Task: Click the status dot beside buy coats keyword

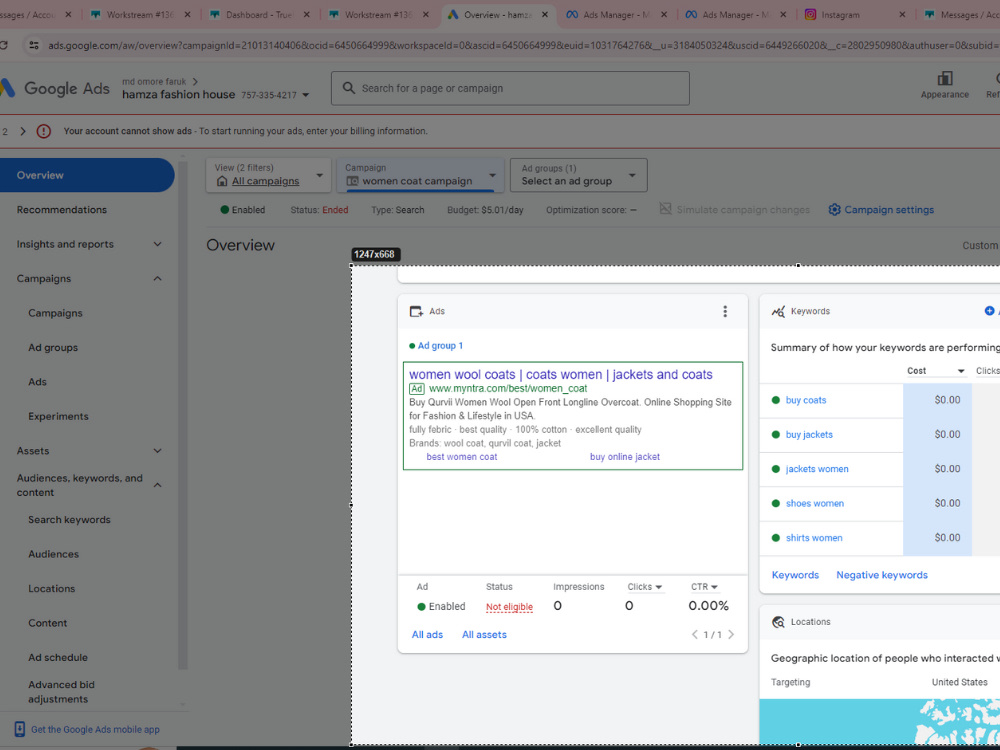Action: click(776, 400)
